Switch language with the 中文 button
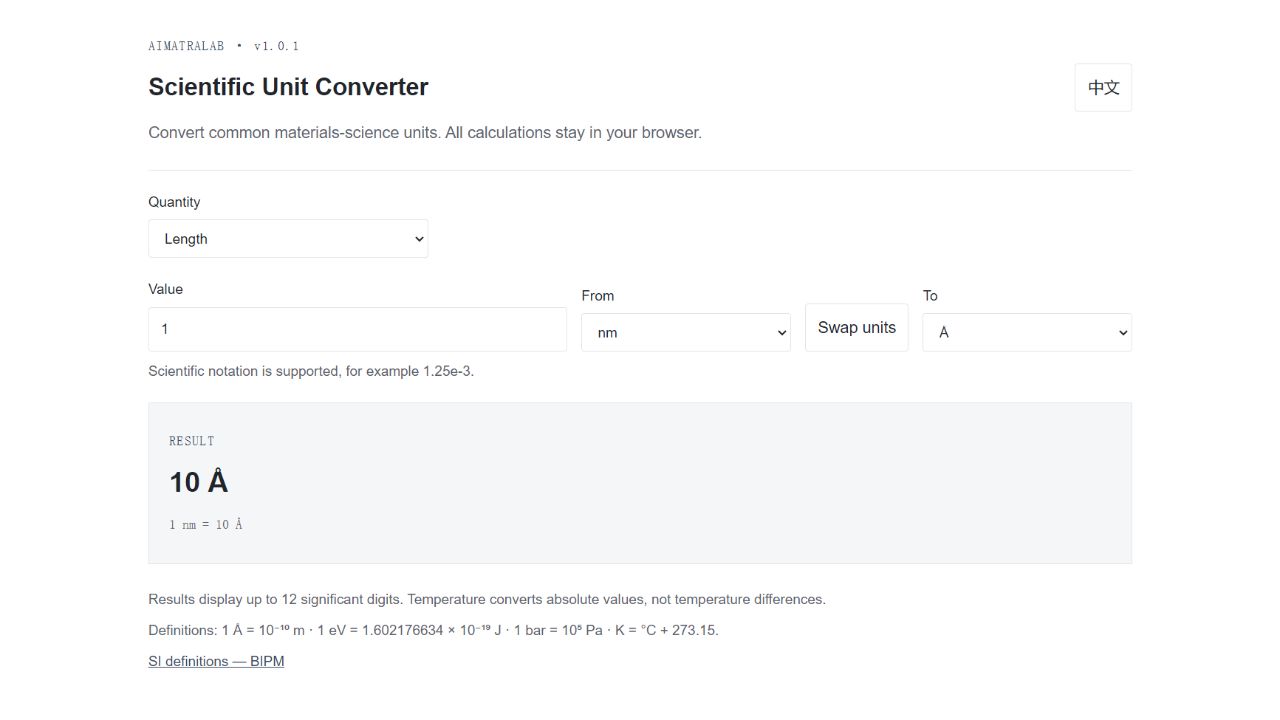This screenshot has width=1280, height=720. (x=1103, y=88)
